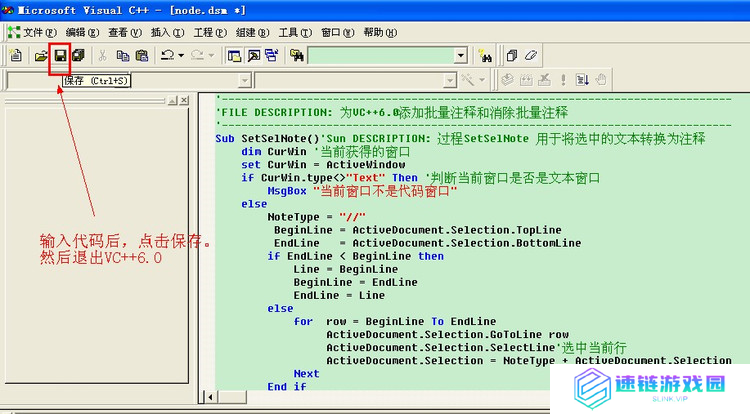This screenshot has height=414, width=750.
Task: Click the 'ActiveDocument.Selection.GoToLine row' line
Action: (447, 334)
